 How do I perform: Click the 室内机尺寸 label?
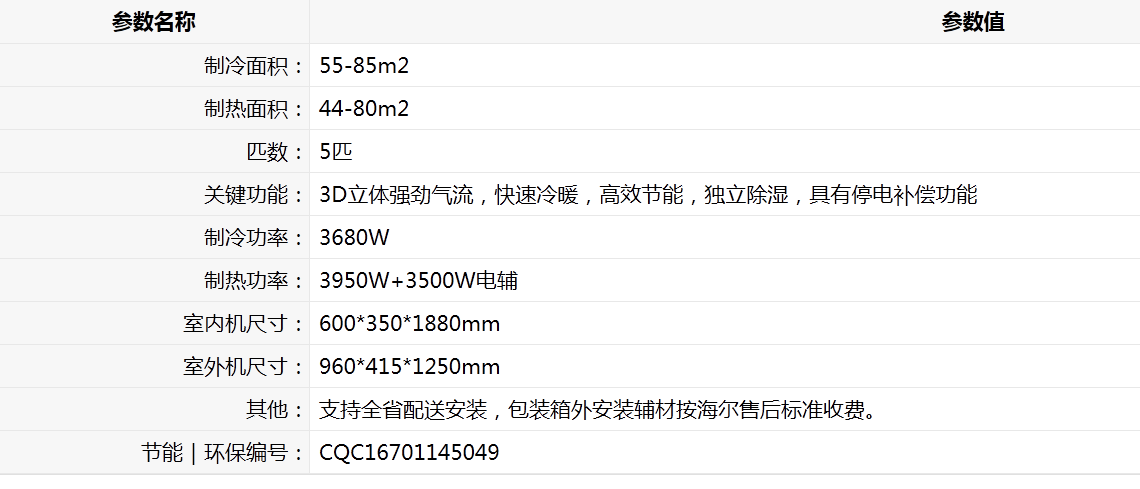coord(244,323)
